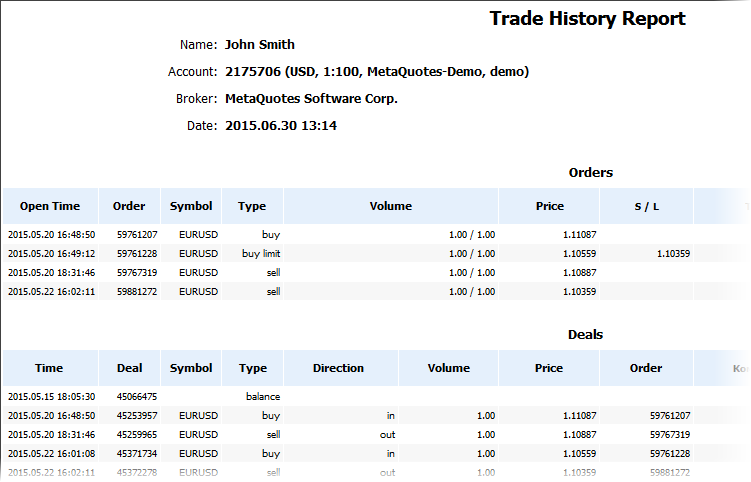Click the Orders section heading
Image resolution: width=751 pixels, height=482 pixels.
click(590, 173)
